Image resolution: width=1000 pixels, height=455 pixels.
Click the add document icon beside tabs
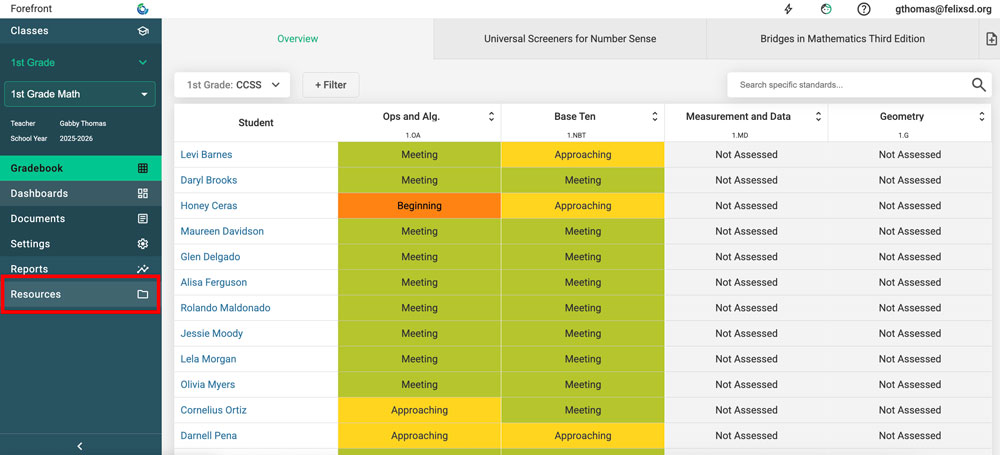click(990, 39)
